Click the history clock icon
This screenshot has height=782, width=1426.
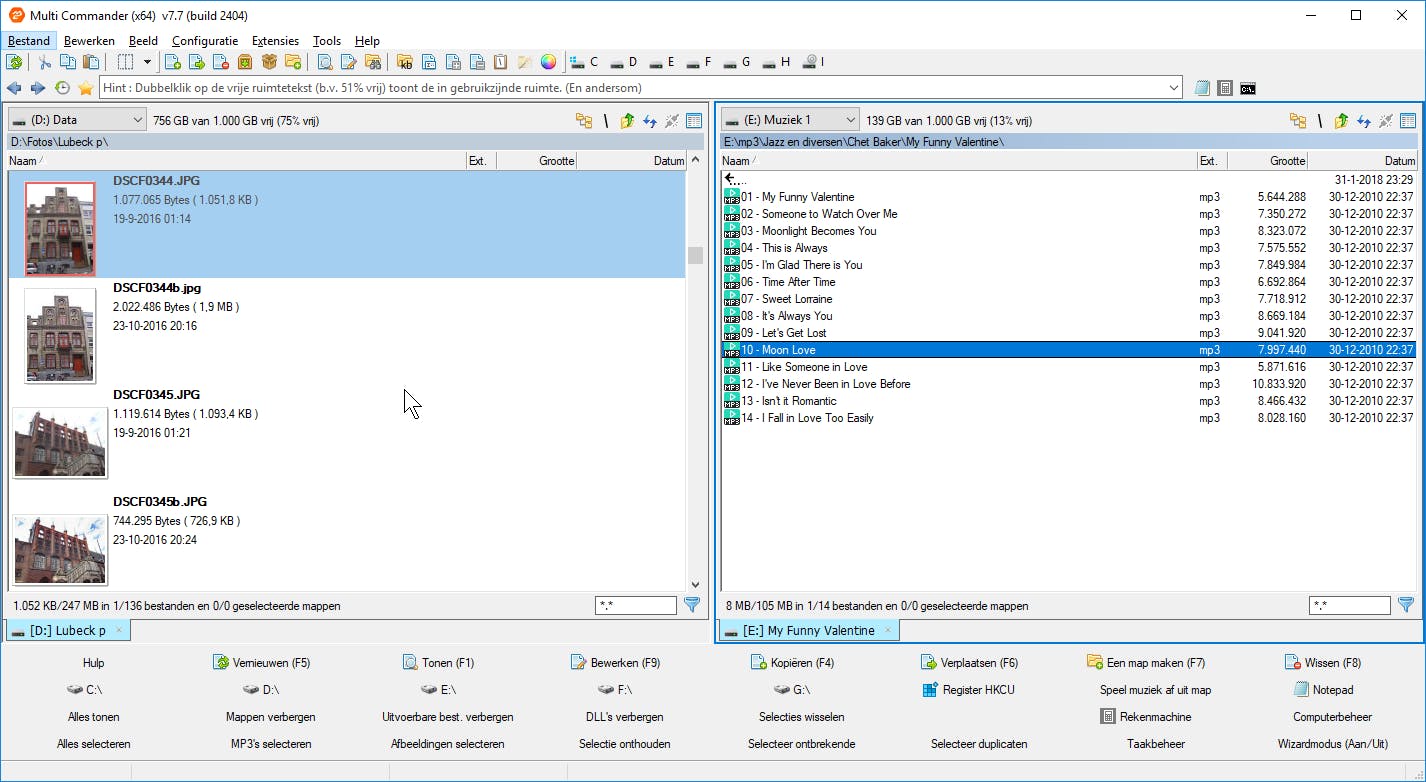pyautogui.click(x=62, y=88)
